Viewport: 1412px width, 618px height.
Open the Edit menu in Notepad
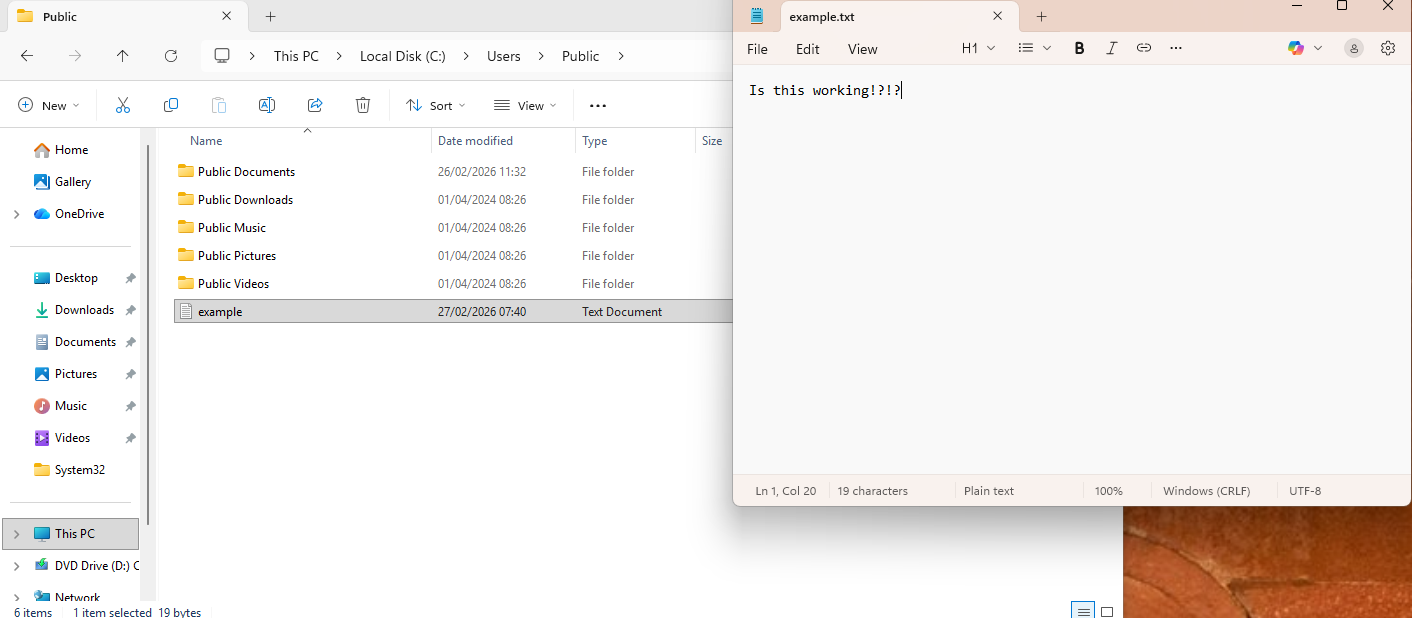click(x=807, y=49)
